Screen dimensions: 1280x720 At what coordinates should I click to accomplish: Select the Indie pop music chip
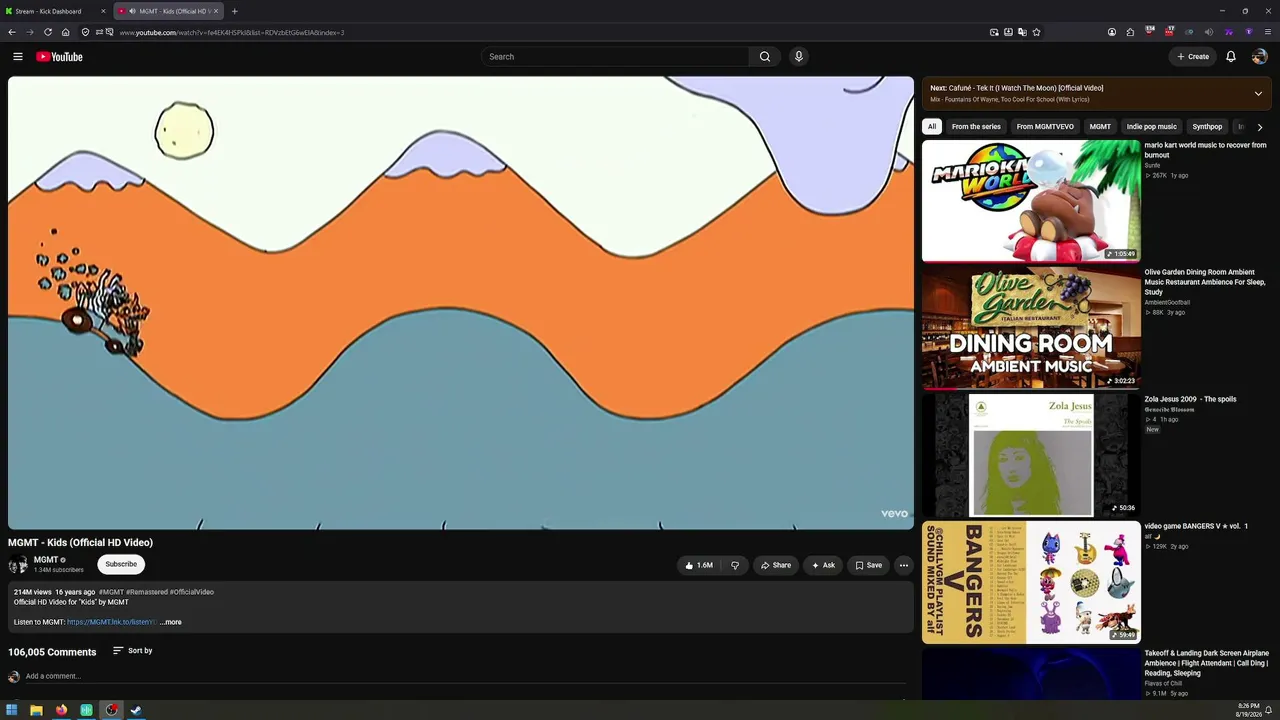[1152, 127]
